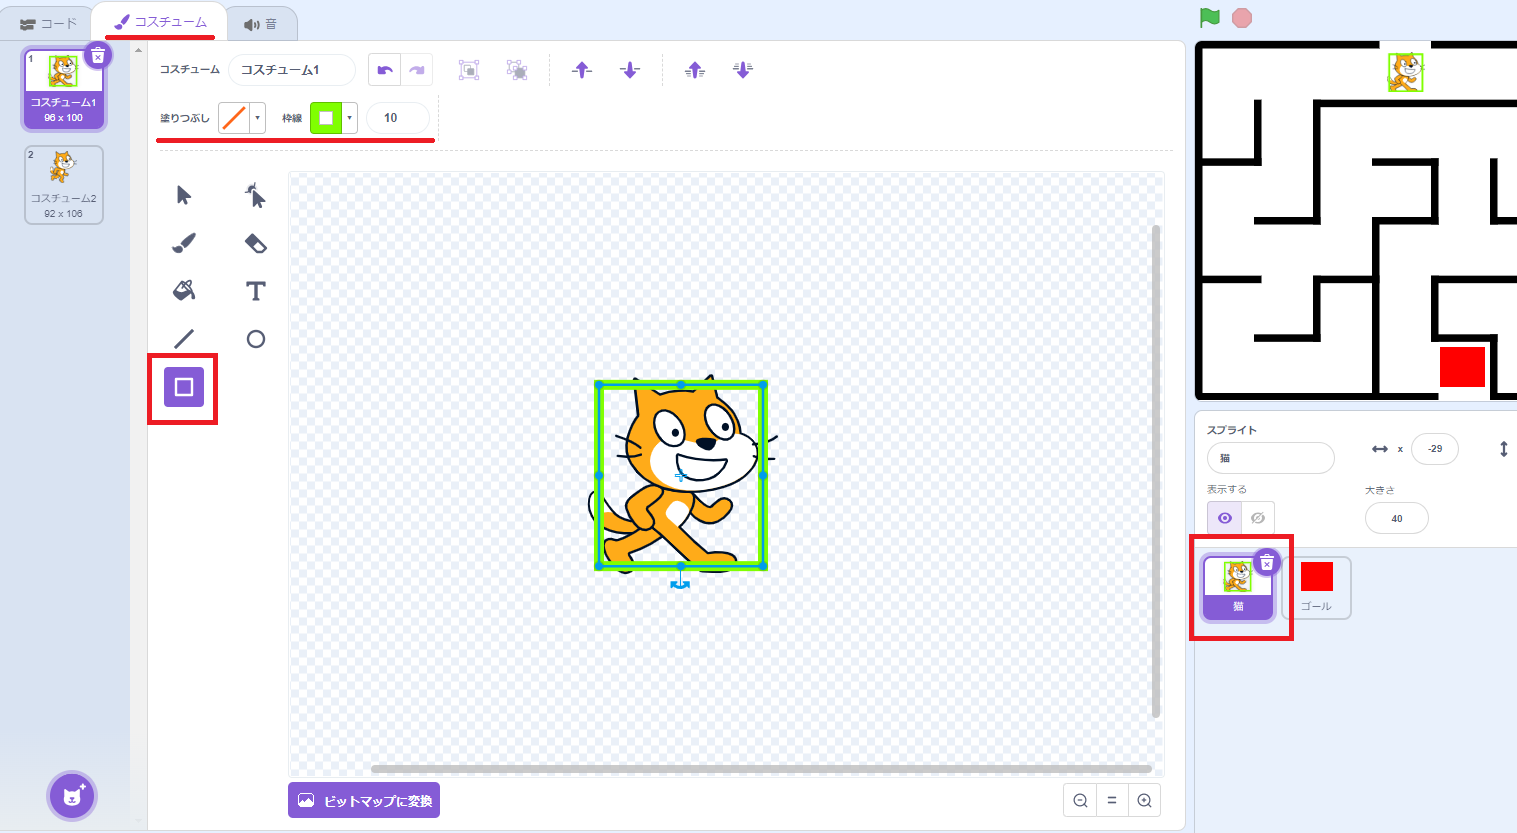Screen dimensions: 1517x833
Task: Expand the sprite creation cat menu
Action: pos(72,795)
